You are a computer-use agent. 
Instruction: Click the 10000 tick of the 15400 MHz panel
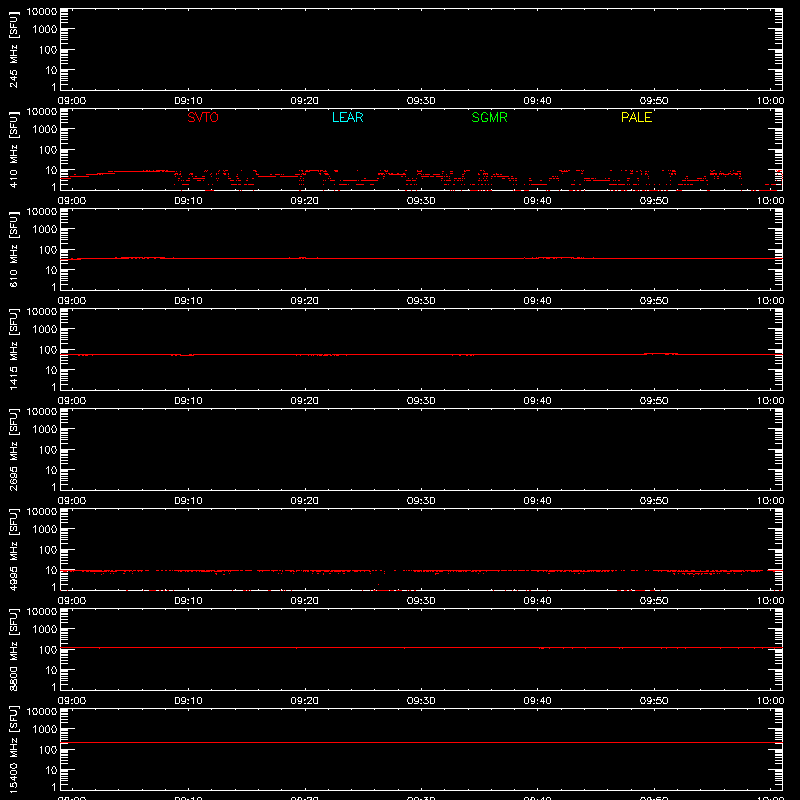click(42, 712)
